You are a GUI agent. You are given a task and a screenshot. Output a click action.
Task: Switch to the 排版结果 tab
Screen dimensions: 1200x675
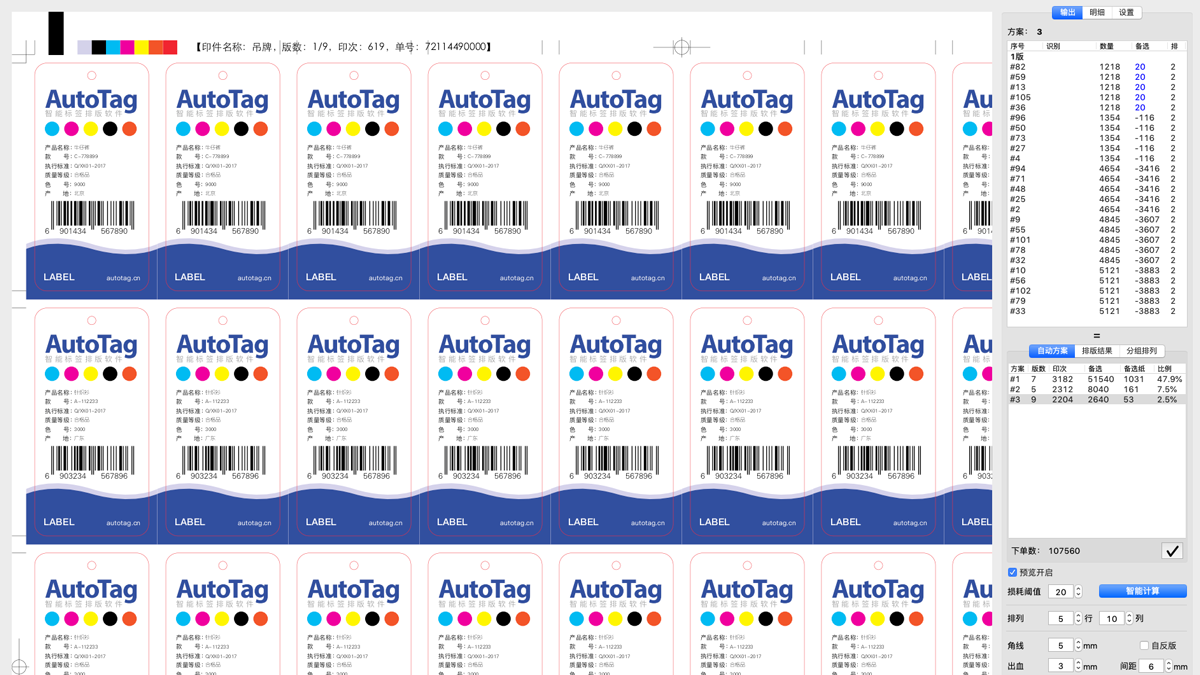coord(1097,351)
